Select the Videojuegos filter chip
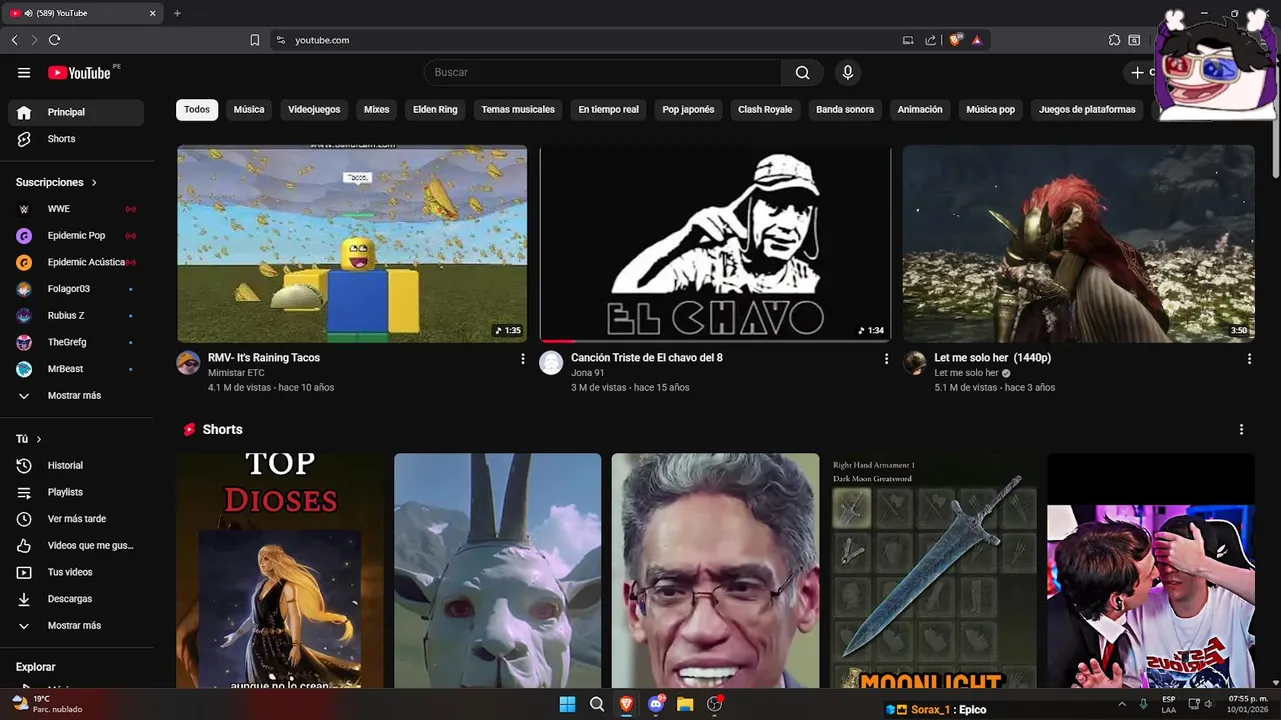 (x=314, y=110)
